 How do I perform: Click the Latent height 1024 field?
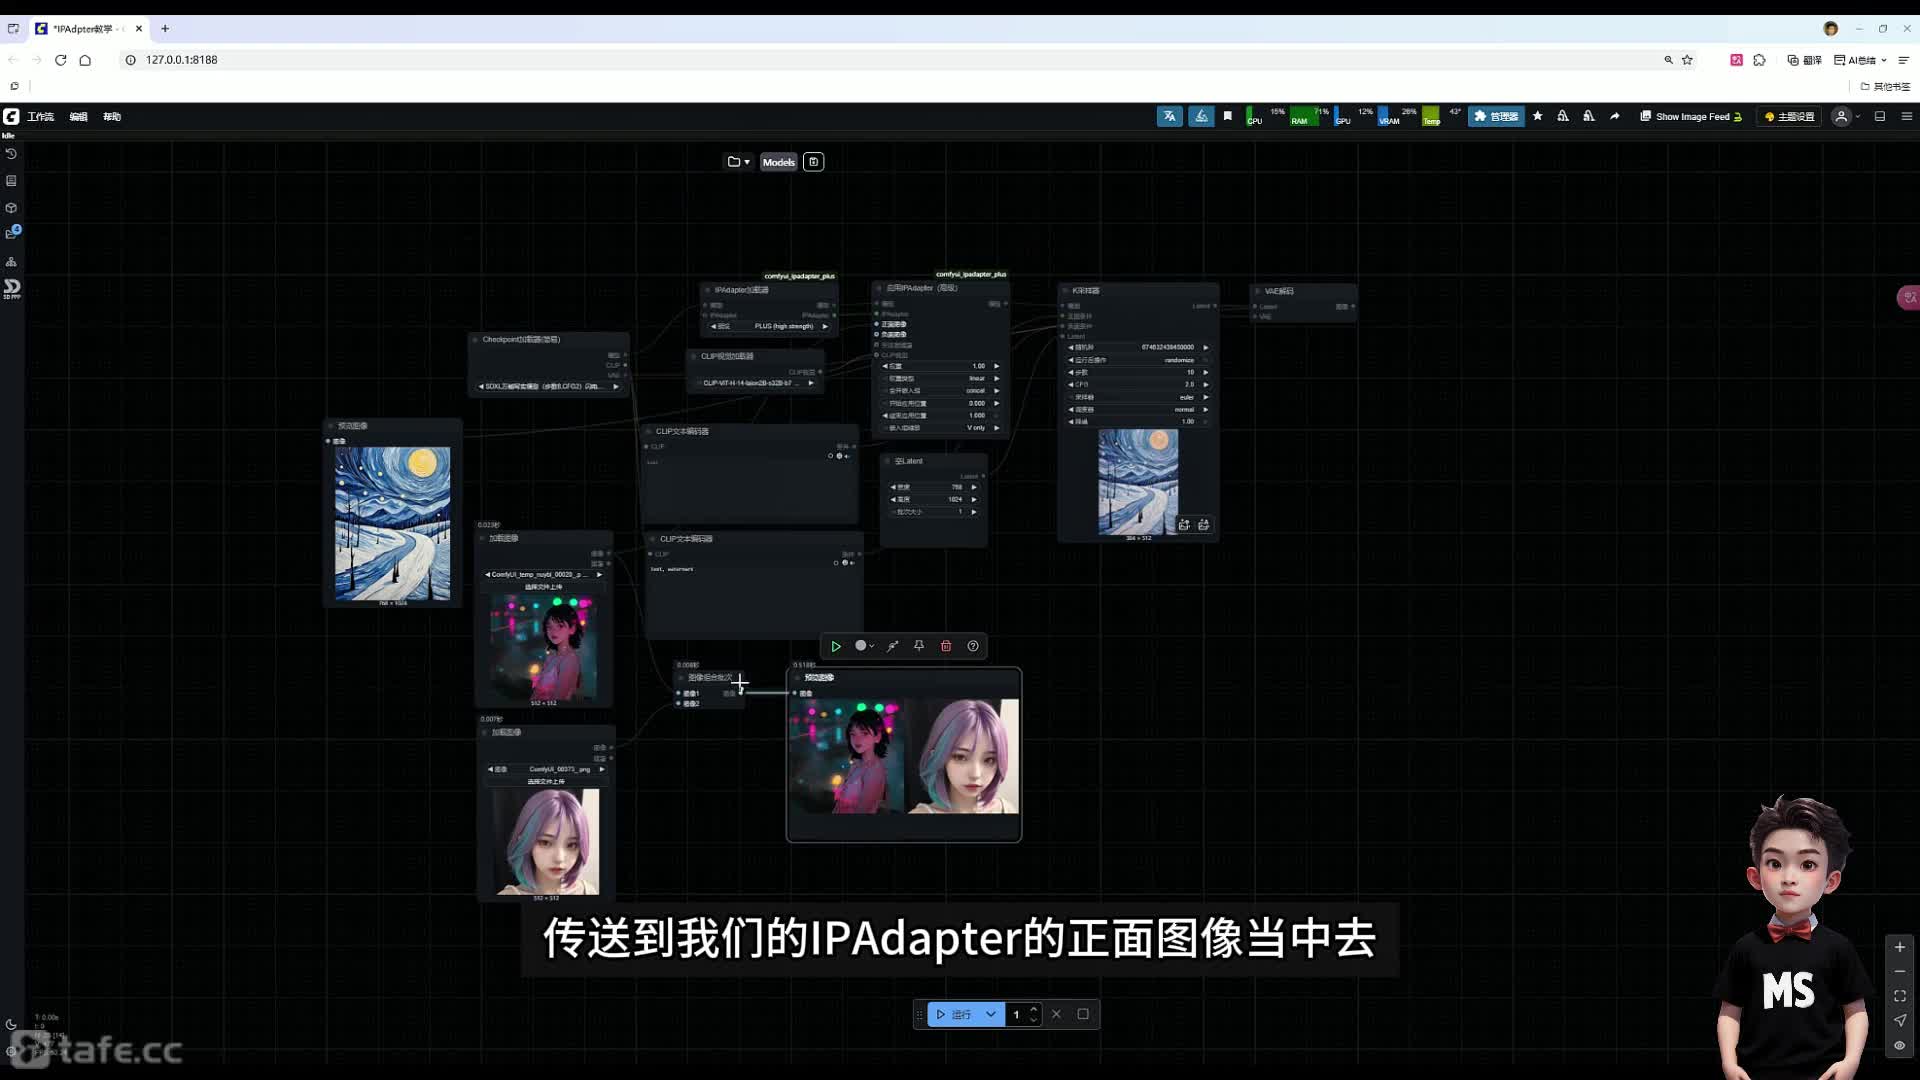click(933, 499)
